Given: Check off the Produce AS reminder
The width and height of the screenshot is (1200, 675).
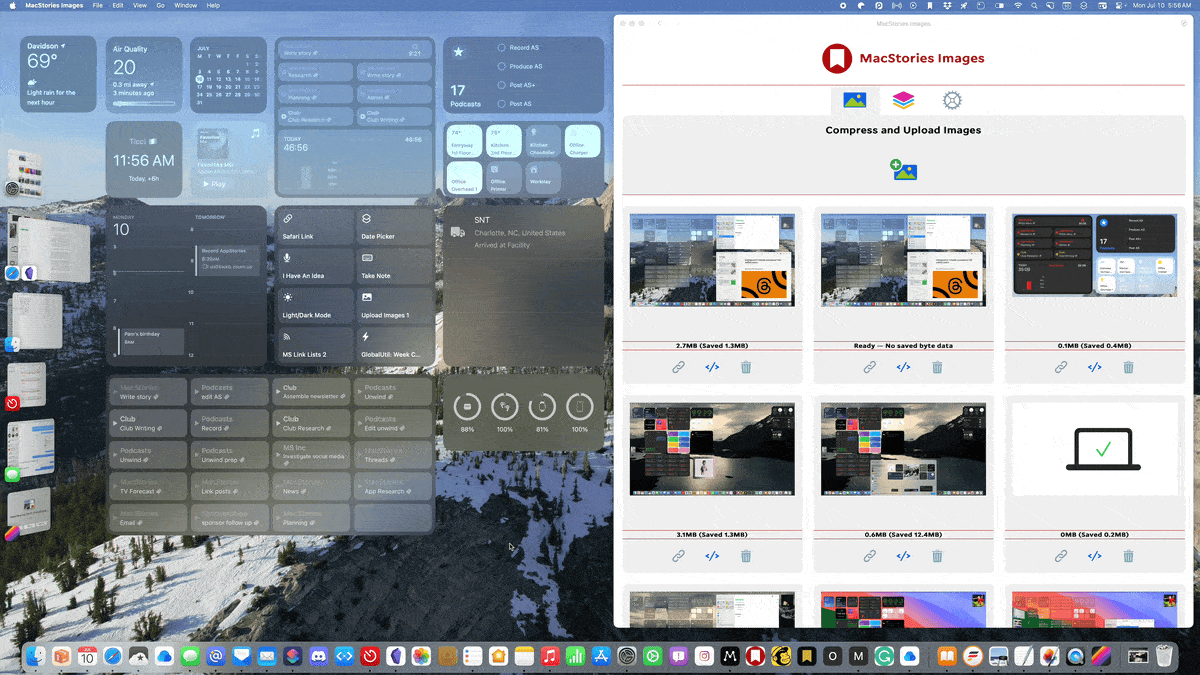Looking at the screenshot, I should click(501, 67).
